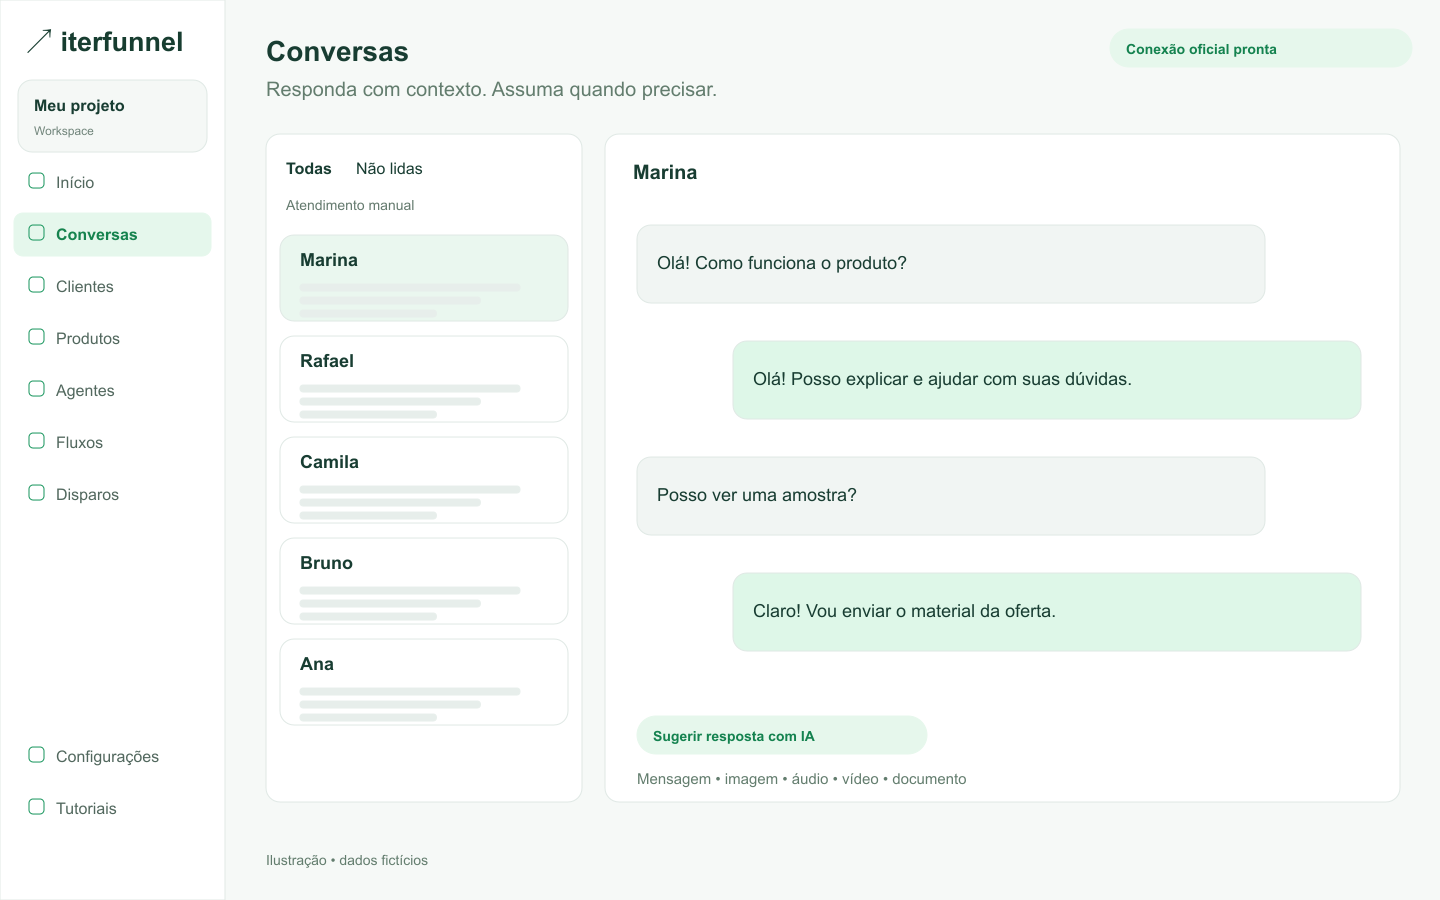
Task: Click the Conexão oficial pronta badge
Action: tap(1261, 48)
